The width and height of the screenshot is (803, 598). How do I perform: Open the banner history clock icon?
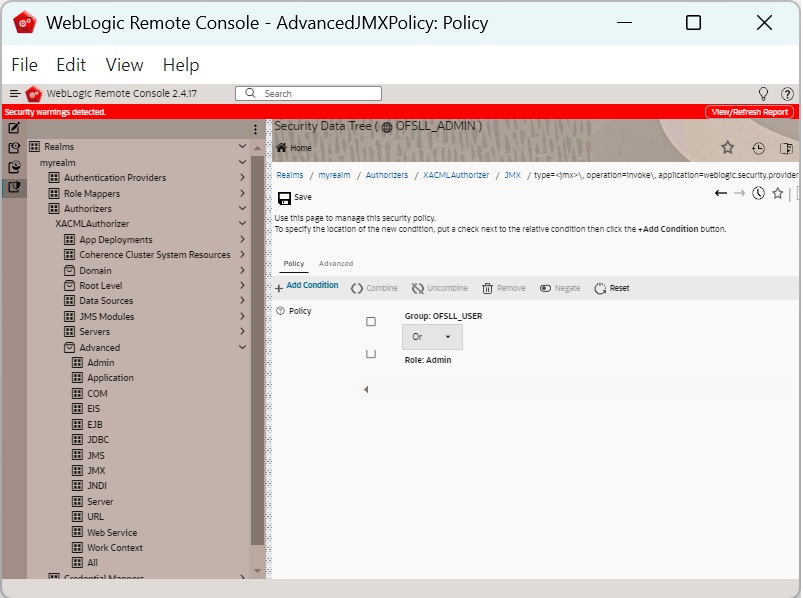[758, 148]
